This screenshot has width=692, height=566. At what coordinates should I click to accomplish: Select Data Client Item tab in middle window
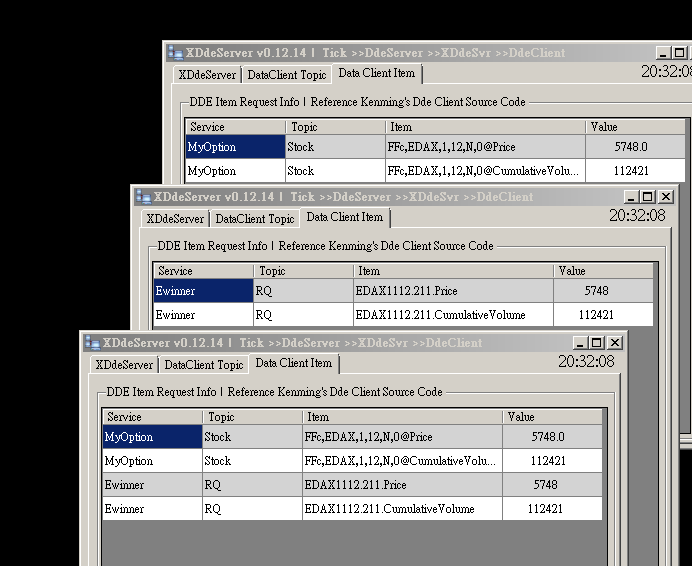point(345,217)
